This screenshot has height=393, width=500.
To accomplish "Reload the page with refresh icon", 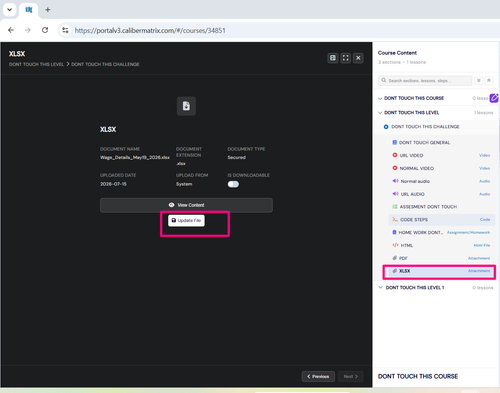I will click(45, 30).
